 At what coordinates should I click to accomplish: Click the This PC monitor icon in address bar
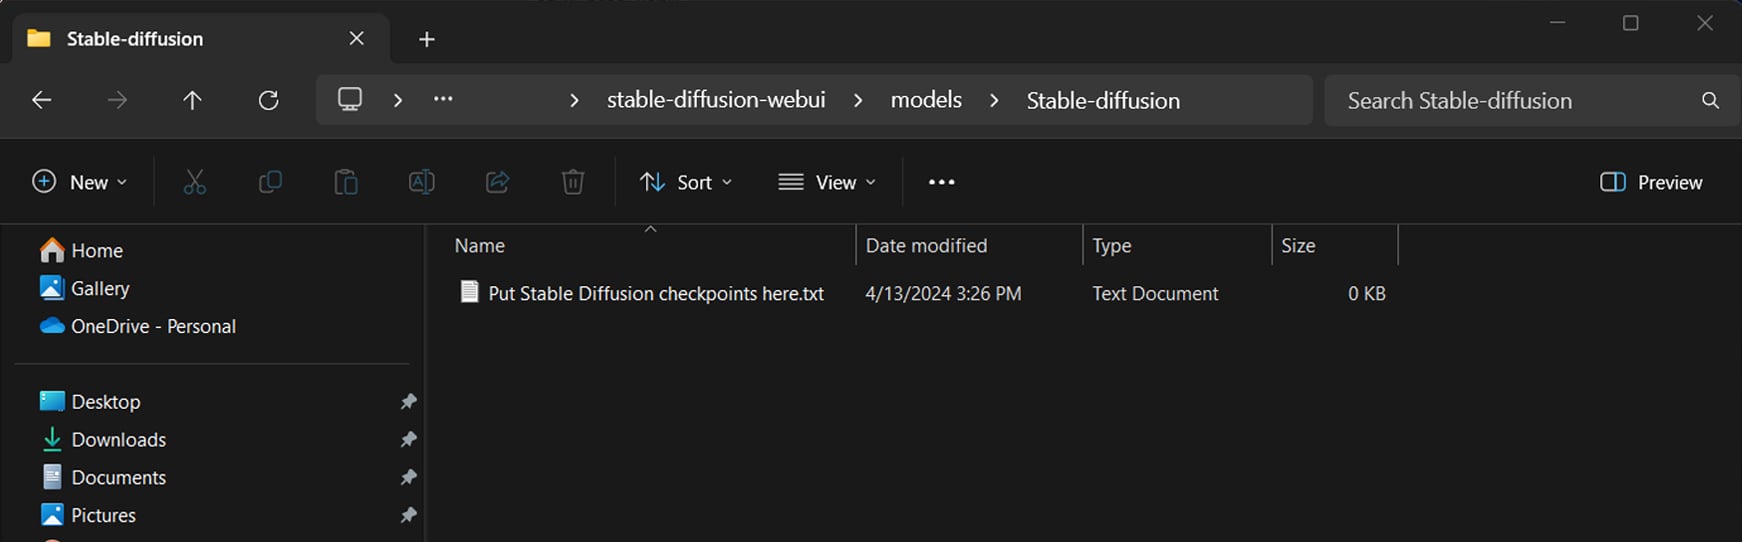pos(350,99)
